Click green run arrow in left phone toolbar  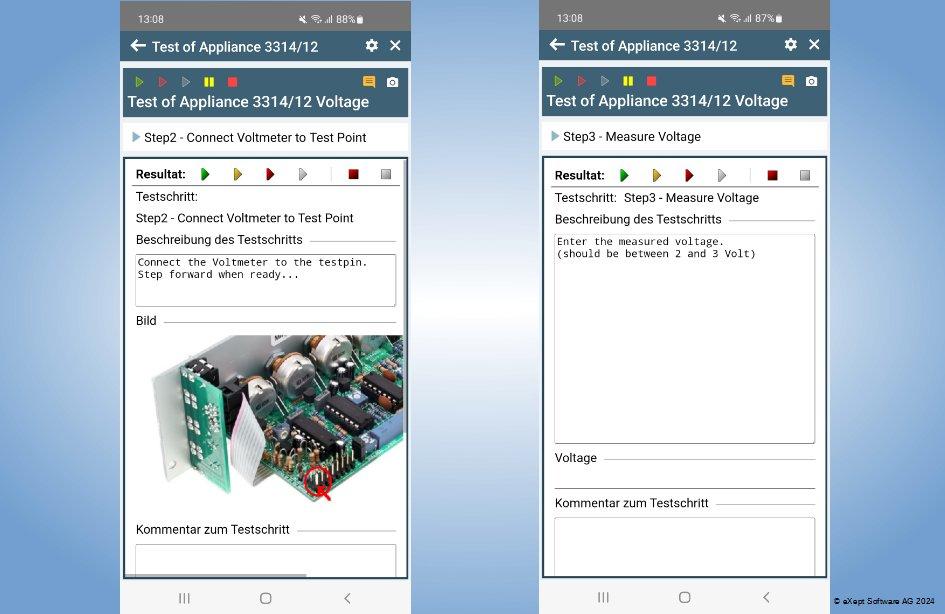tap(139, 81)
